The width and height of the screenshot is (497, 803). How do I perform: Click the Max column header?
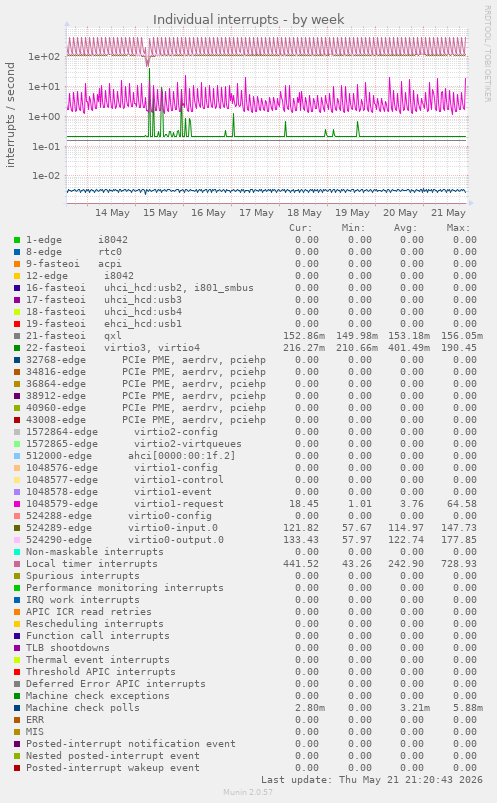pos(458,228)
